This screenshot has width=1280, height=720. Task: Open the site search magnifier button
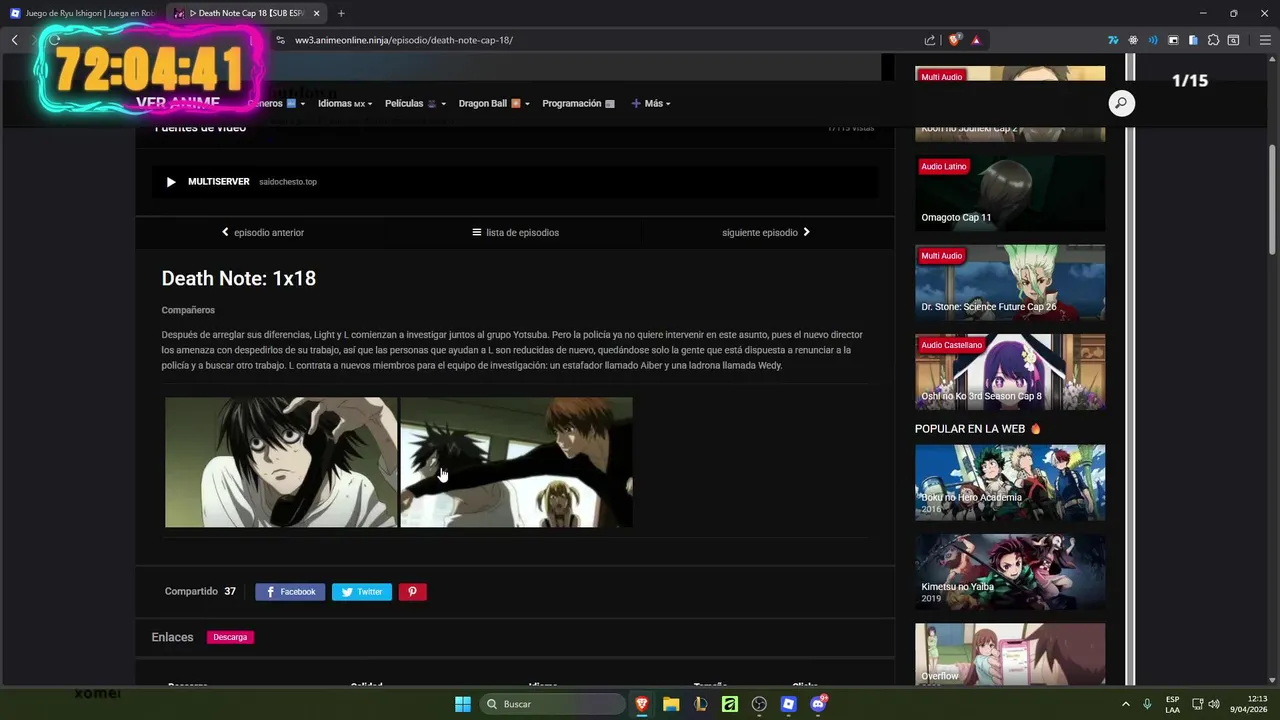(1122, 103)
